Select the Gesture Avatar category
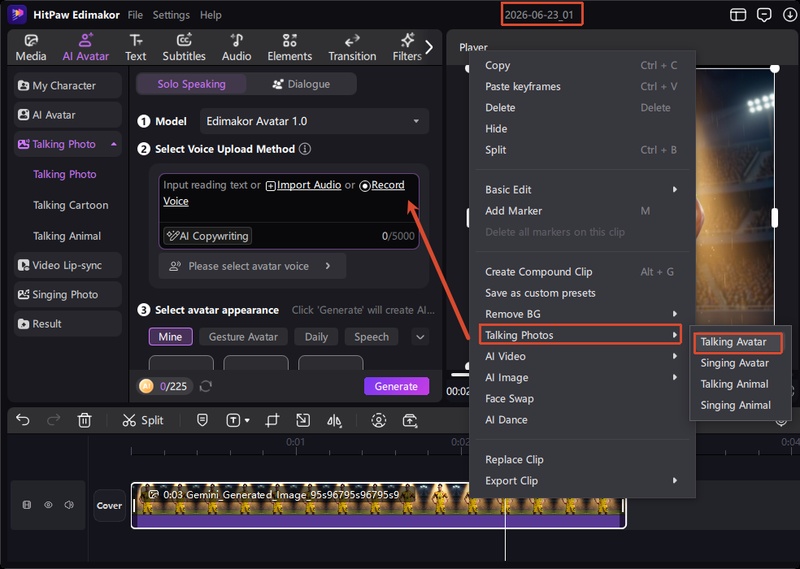 click(x=243, y=337)
